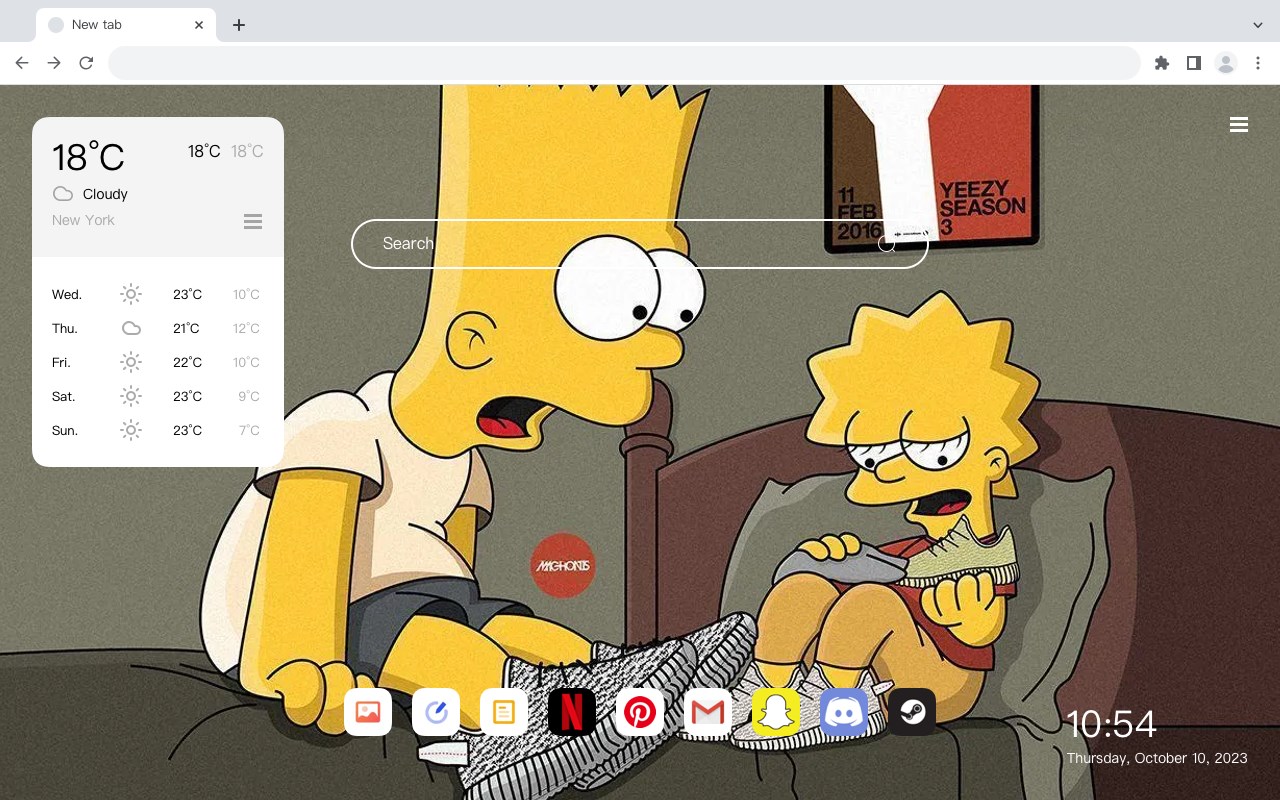
Task: Go forward to the next page
Action: [54, 63]
